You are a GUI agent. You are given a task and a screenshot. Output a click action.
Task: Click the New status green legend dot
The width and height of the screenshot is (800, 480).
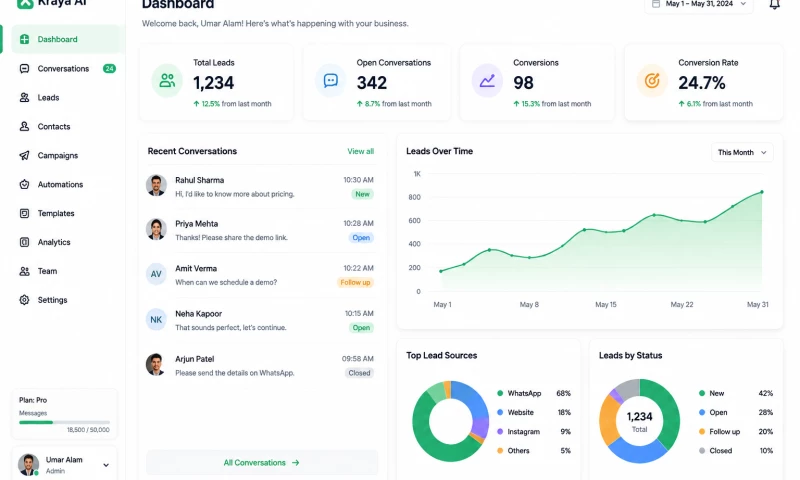click(702, 393)
